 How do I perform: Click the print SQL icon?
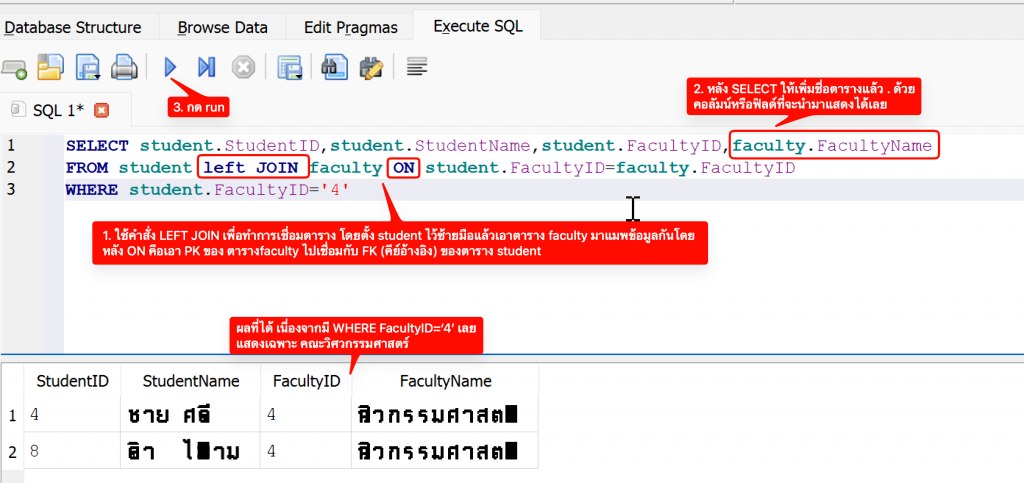point(123,68)
